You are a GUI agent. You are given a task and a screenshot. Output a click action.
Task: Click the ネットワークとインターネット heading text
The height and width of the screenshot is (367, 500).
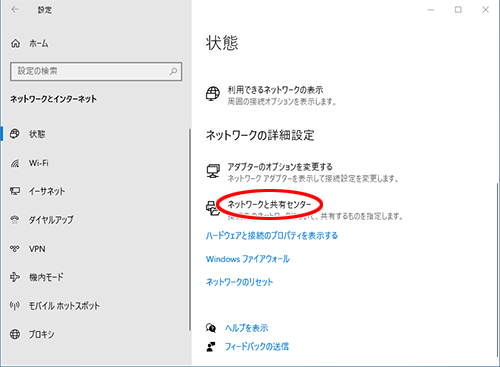click(x=53, y=99)
